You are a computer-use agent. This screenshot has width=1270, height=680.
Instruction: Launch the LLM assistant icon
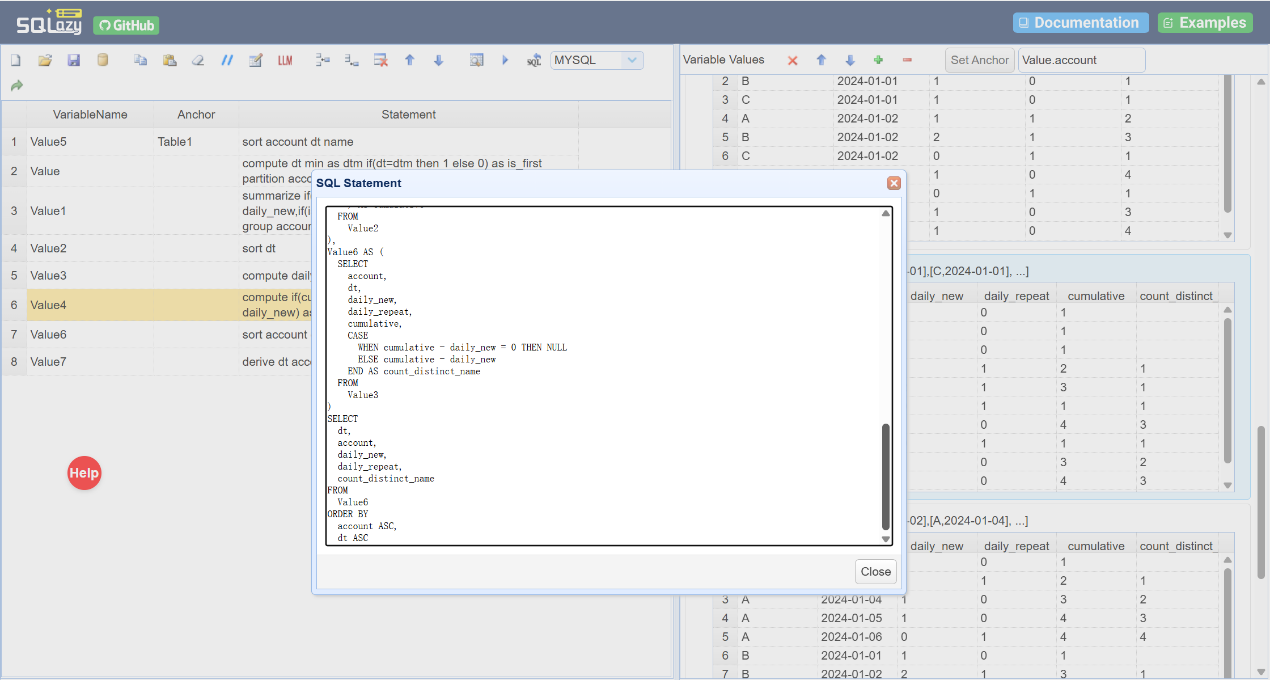tap(285, 60)
